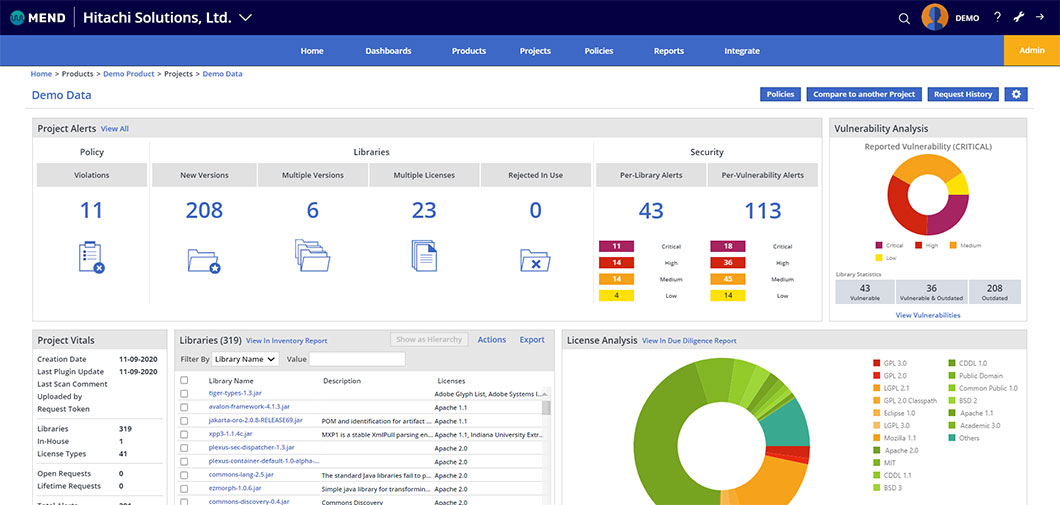Expand the Hitachi Solutions organization dropdown

pyautogui.click(x=246, y=17)
